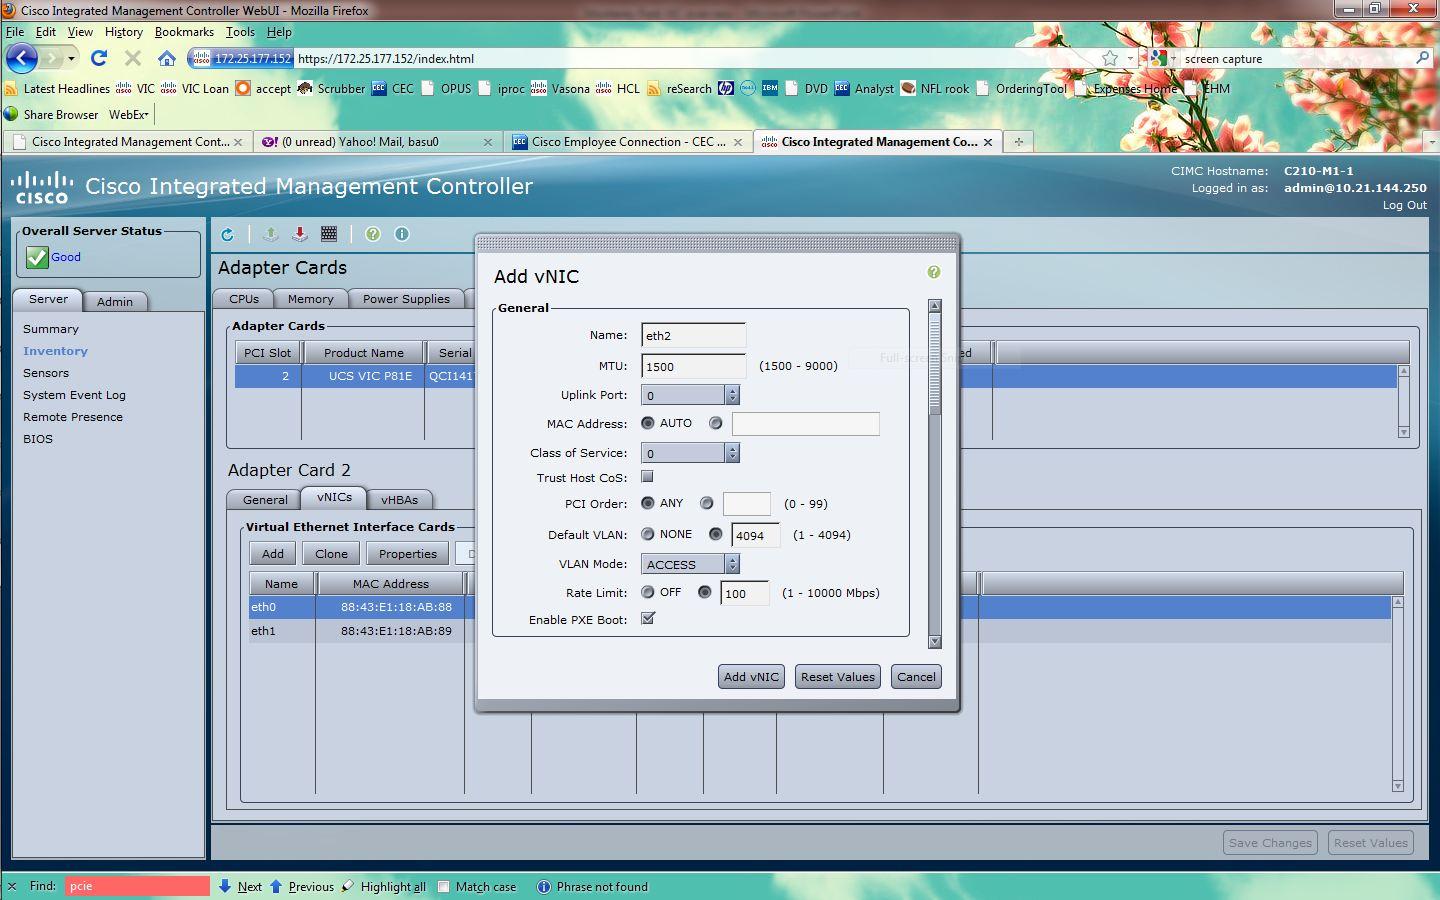Click scroll down arrow in Add vNIC dialog

(x=935, y=642)
